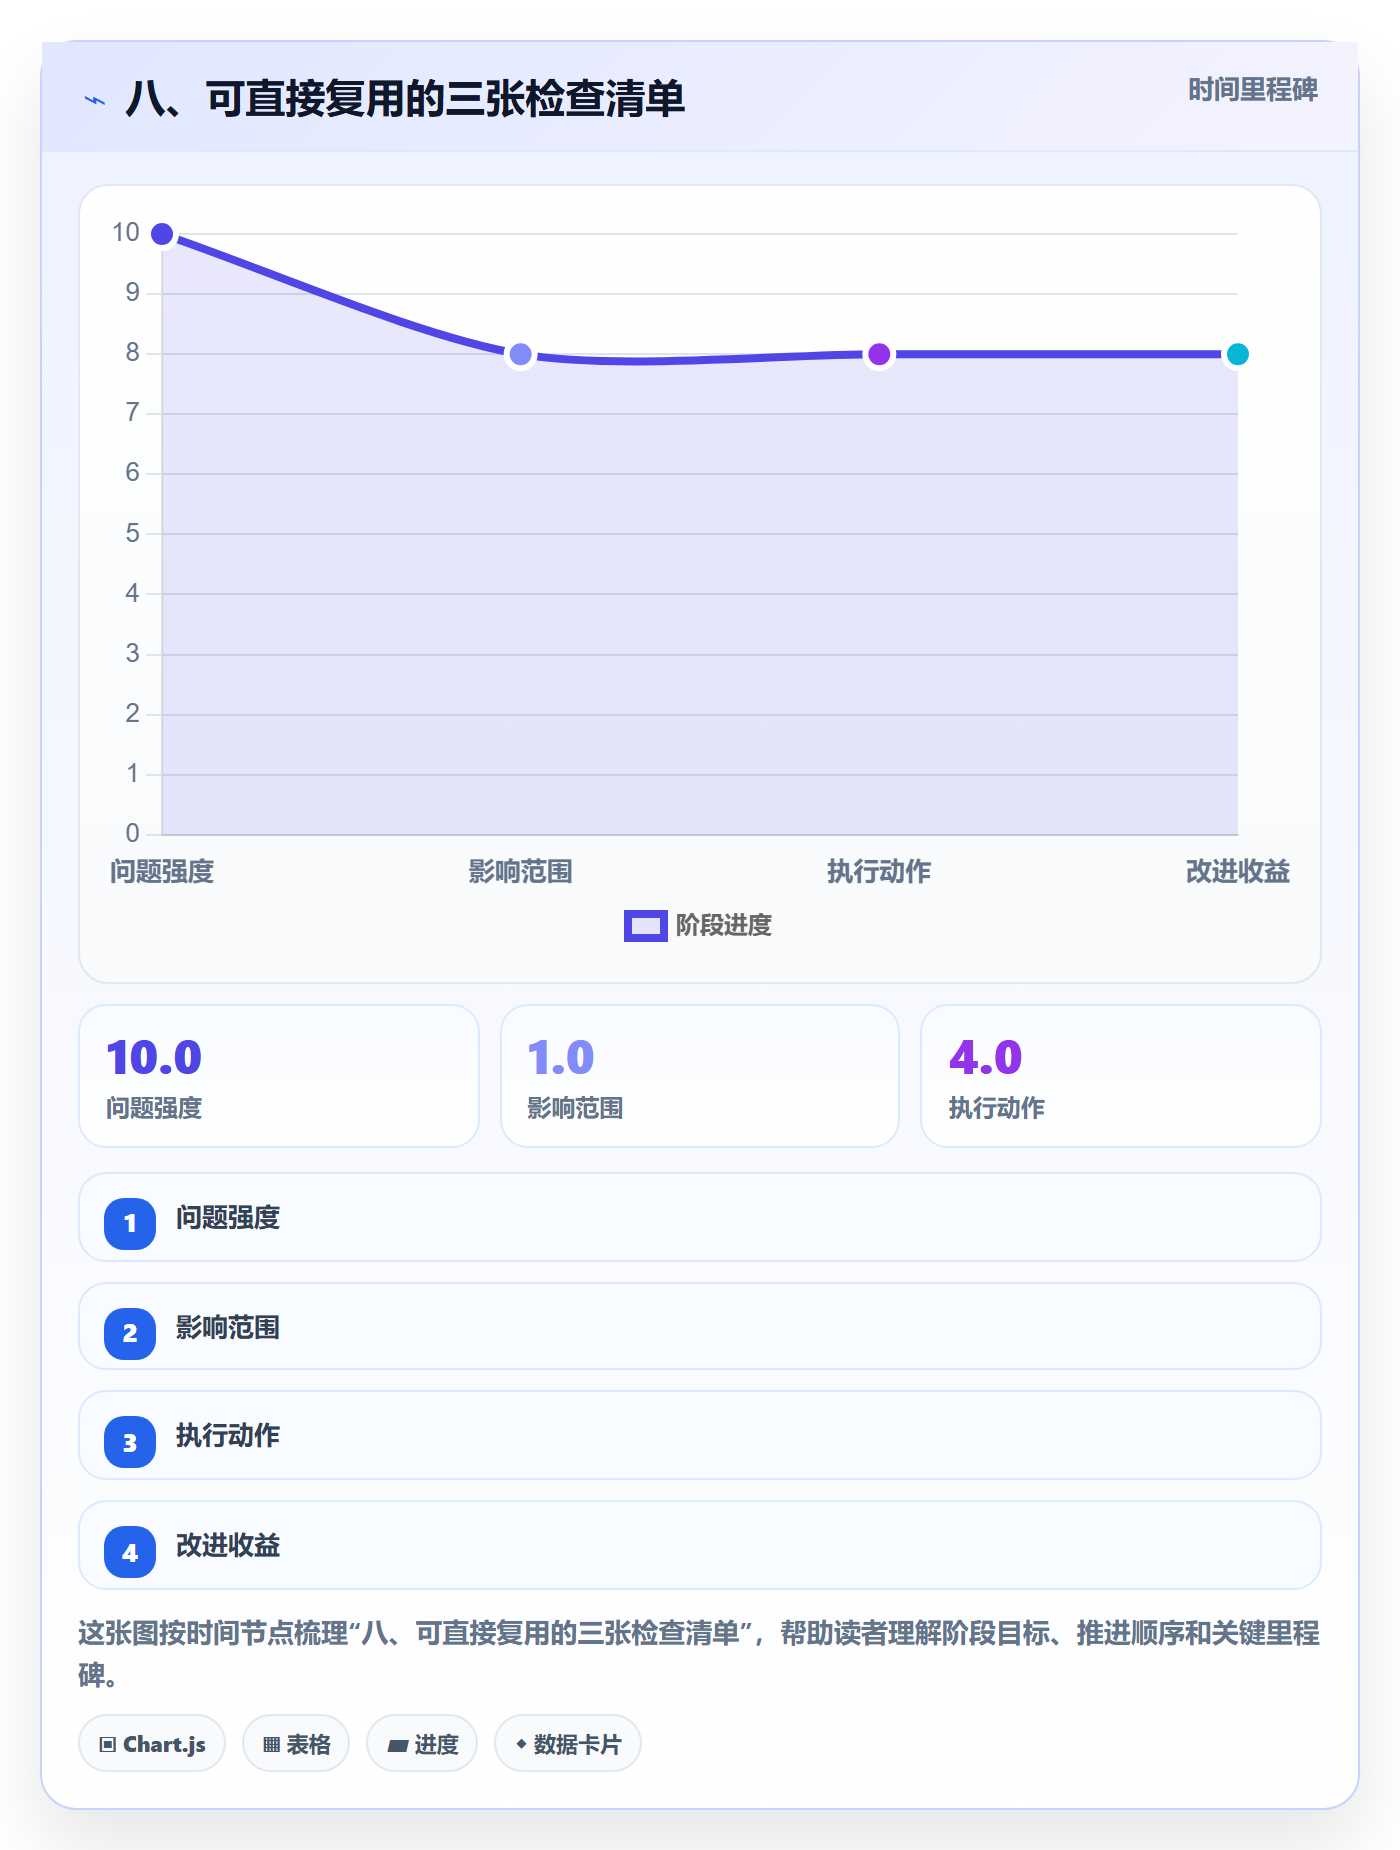Click the 问题强度 data point at value 10
The height and width of the screenshot is (1850, 1400).
click(x=162, y=234)
